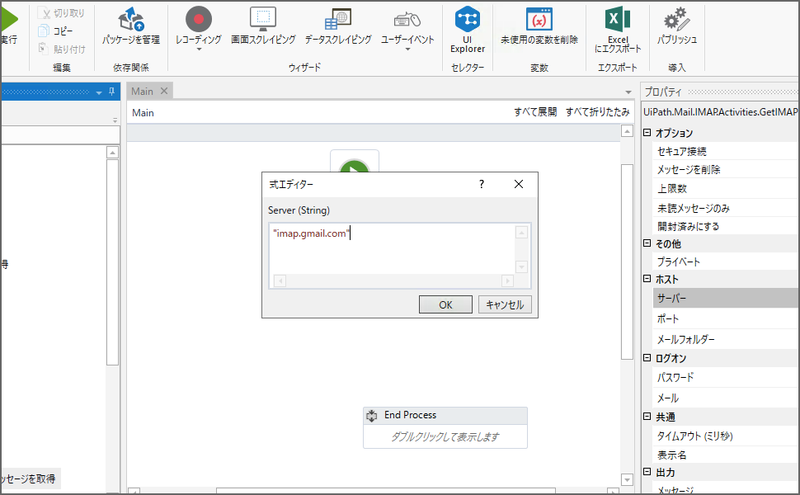
Task: Select the Delete Messages (メッセージを削除) property
Action: point(726,169)
